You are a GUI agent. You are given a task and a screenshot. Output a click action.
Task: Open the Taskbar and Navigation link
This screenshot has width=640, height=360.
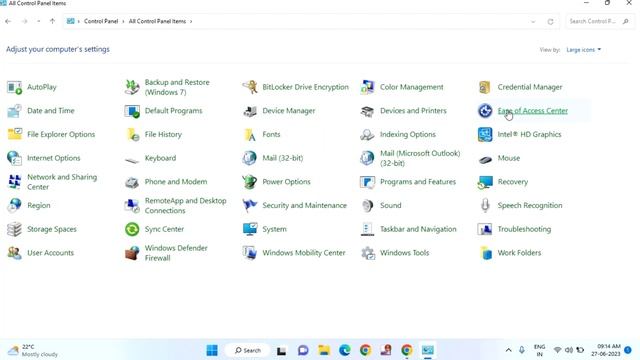tap(418, 229)
